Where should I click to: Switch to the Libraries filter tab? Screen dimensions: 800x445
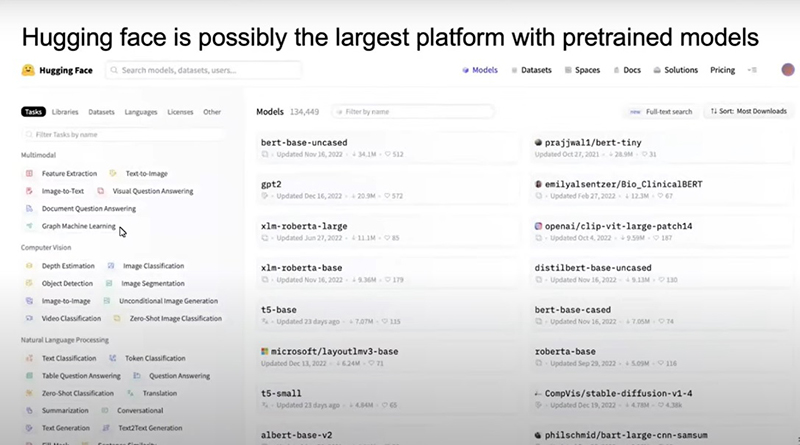pyautogui.click(x=65, y=112)
